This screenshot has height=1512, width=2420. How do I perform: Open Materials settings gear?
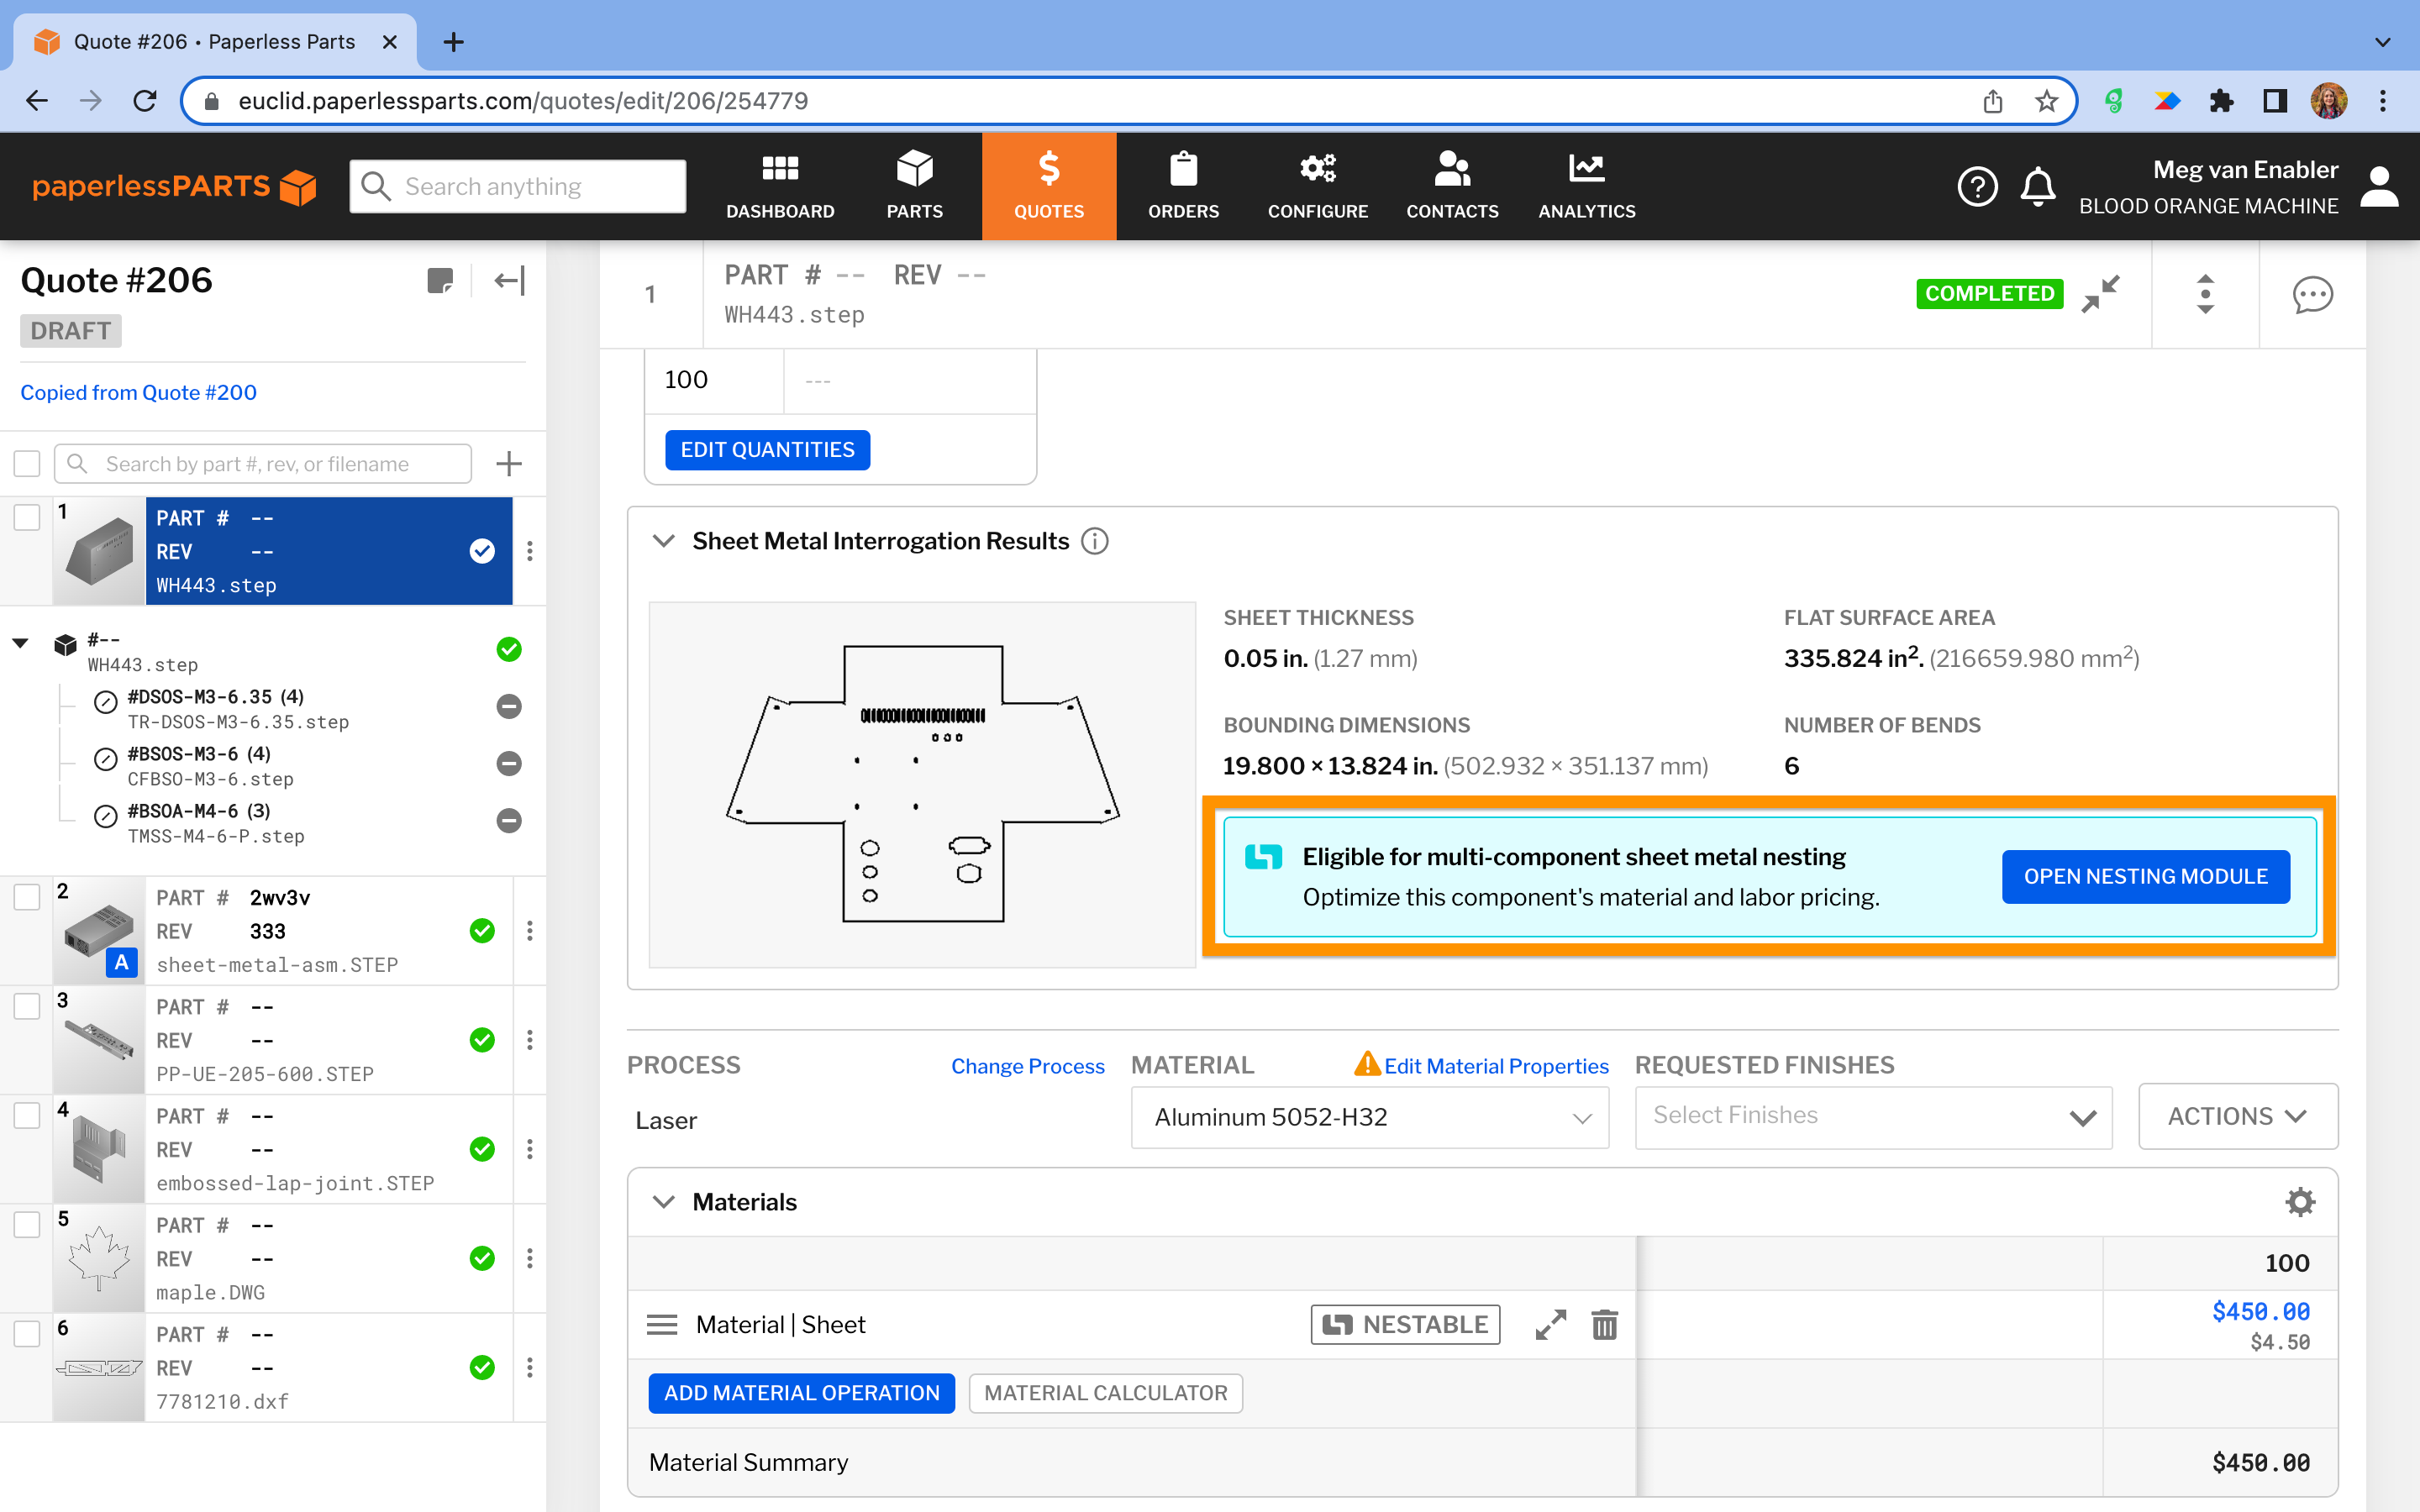(x=2300, y=1202)
